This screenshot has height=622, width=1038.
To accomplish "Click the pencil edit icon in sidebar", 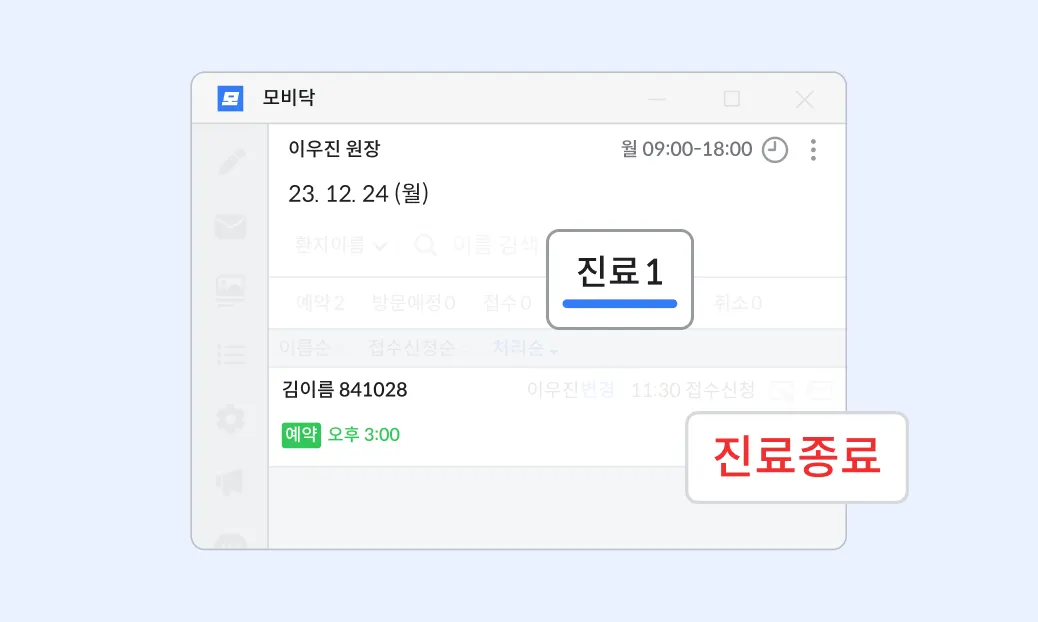I will [232, 162].
